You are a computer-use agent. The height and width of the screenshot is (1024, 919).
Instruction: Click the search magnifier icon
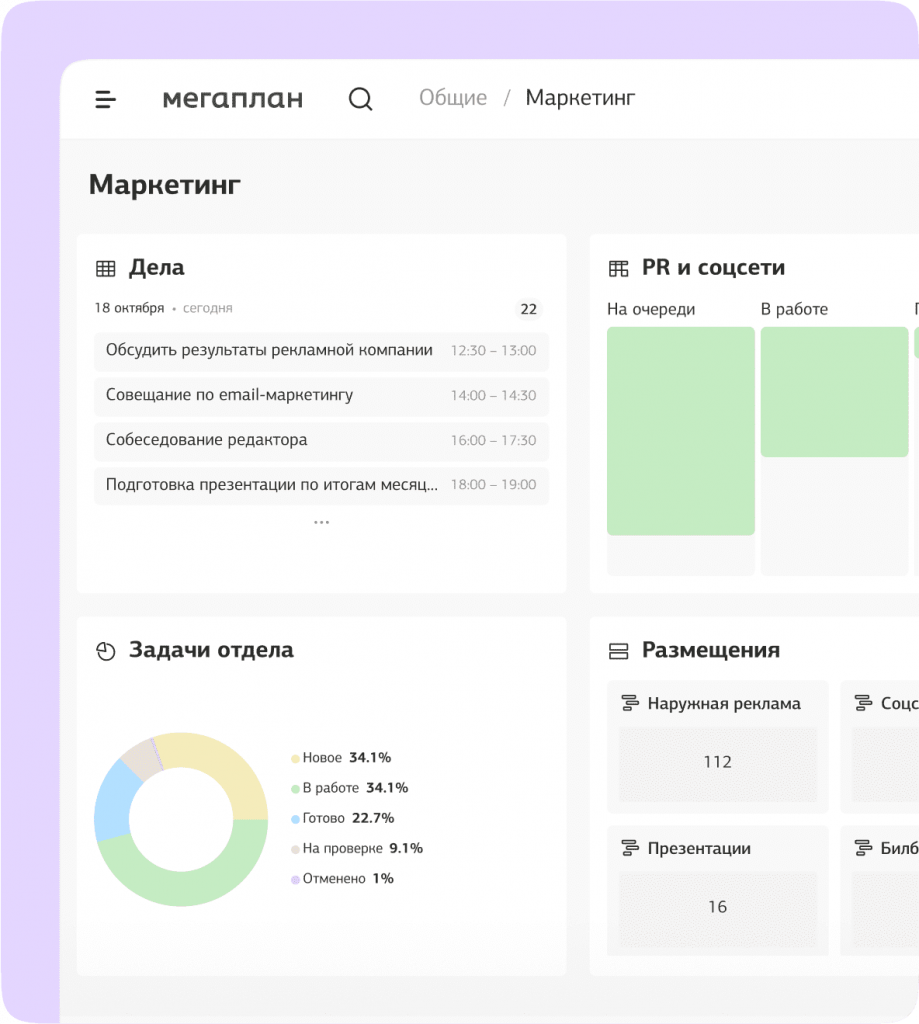pyautogui.click(x=360, y=99)
